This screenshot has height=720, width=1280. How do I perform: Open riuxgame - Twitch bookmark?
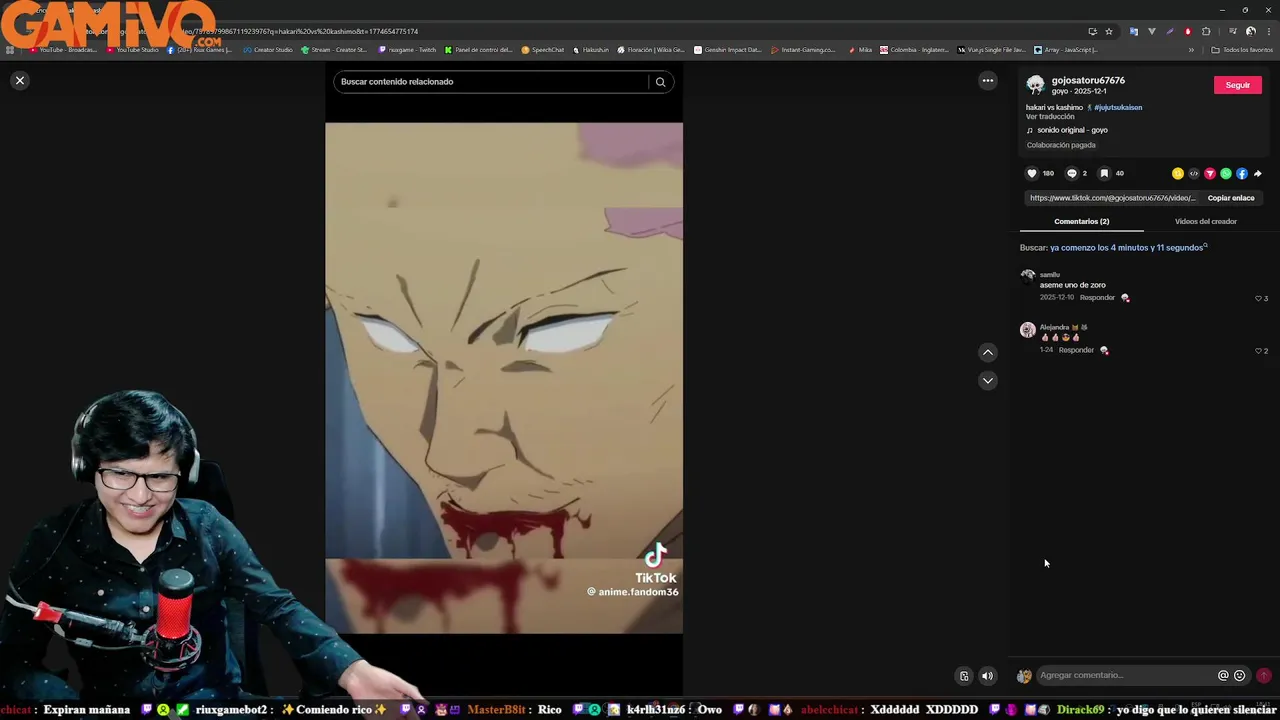pyautogui.click(x=407, y=49)
